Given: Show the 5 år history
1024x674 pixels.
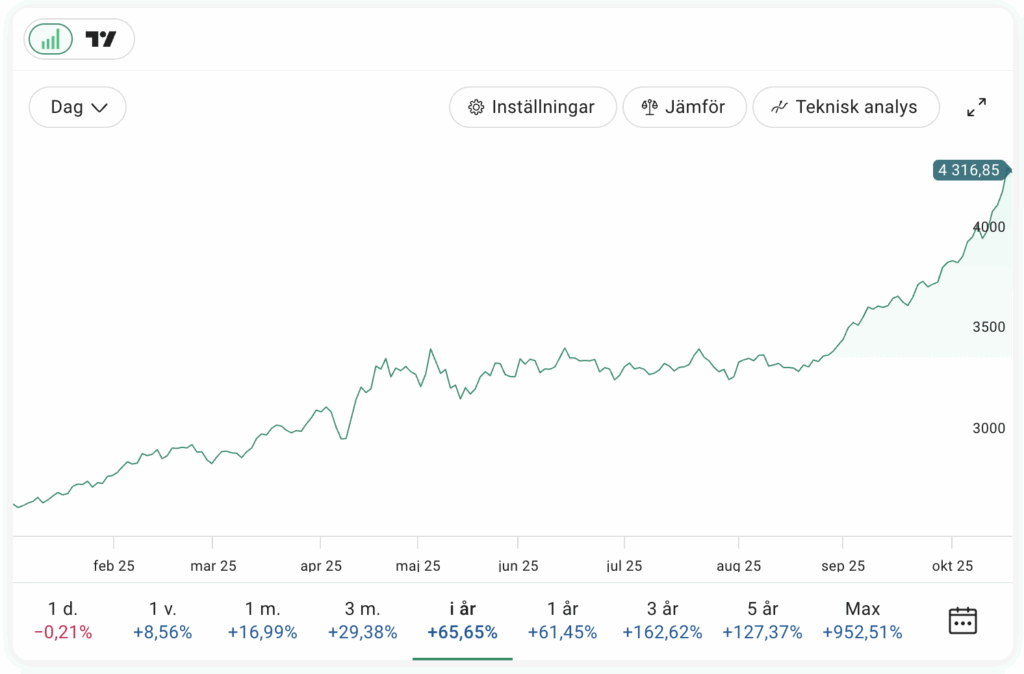Looking at the screenshot, I should click(762, 620).
